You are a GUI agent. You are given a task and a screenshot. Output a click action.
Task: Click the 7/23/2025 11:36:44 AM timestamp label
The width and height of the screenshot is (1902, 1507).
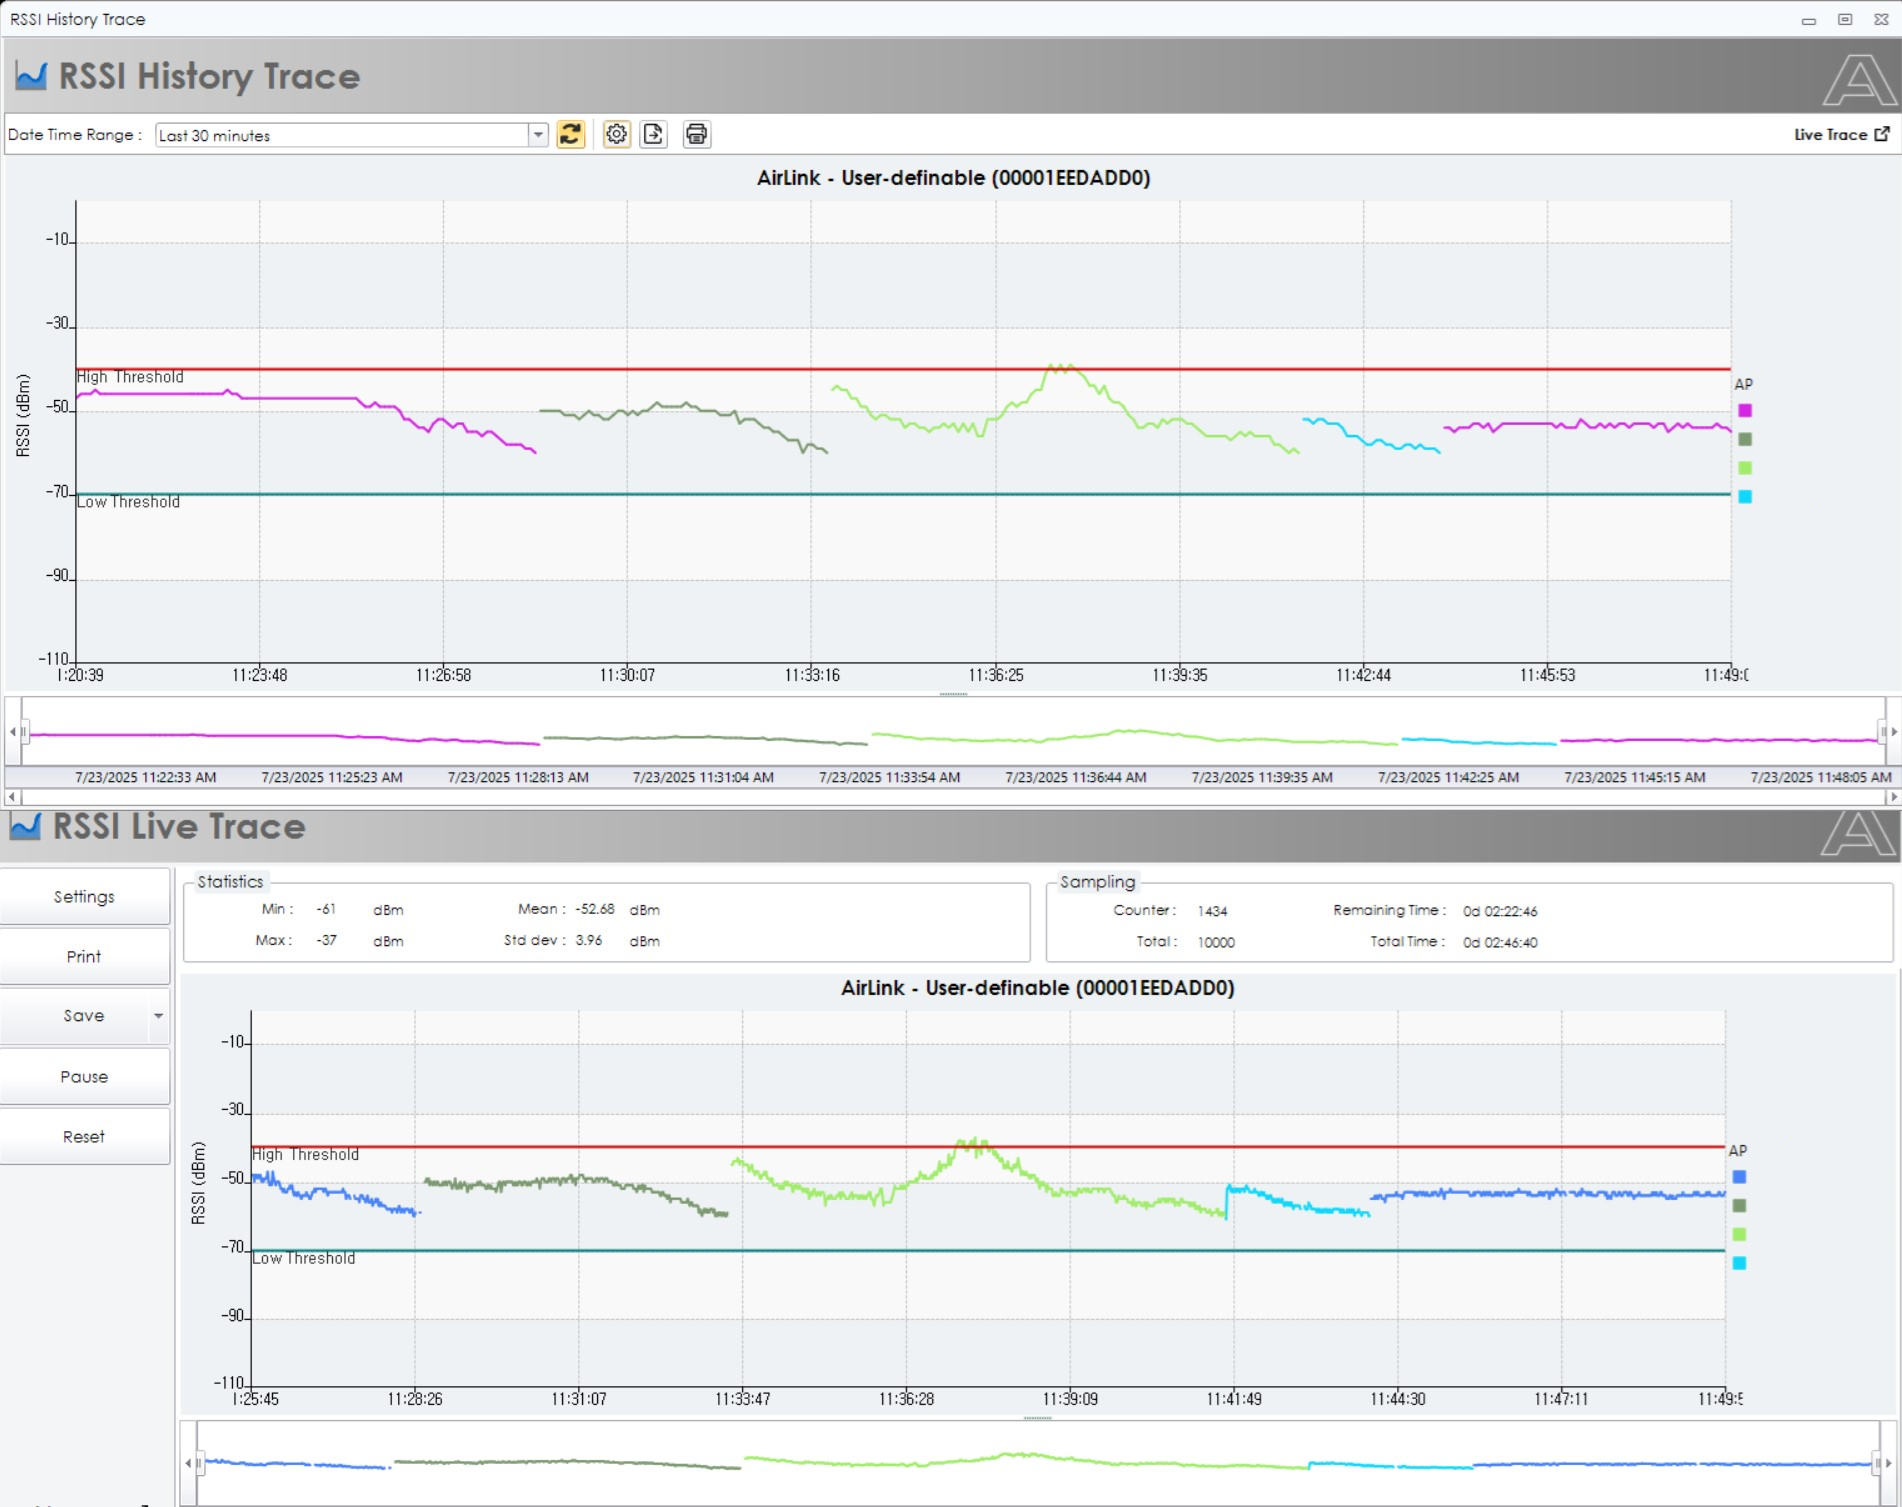click(x=1075, y=777)
